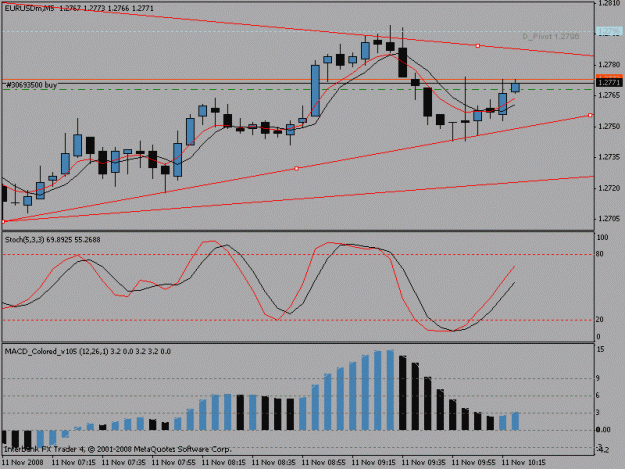
Task: Click the 1.2735 price axis label
Action: tap(609, 157)
